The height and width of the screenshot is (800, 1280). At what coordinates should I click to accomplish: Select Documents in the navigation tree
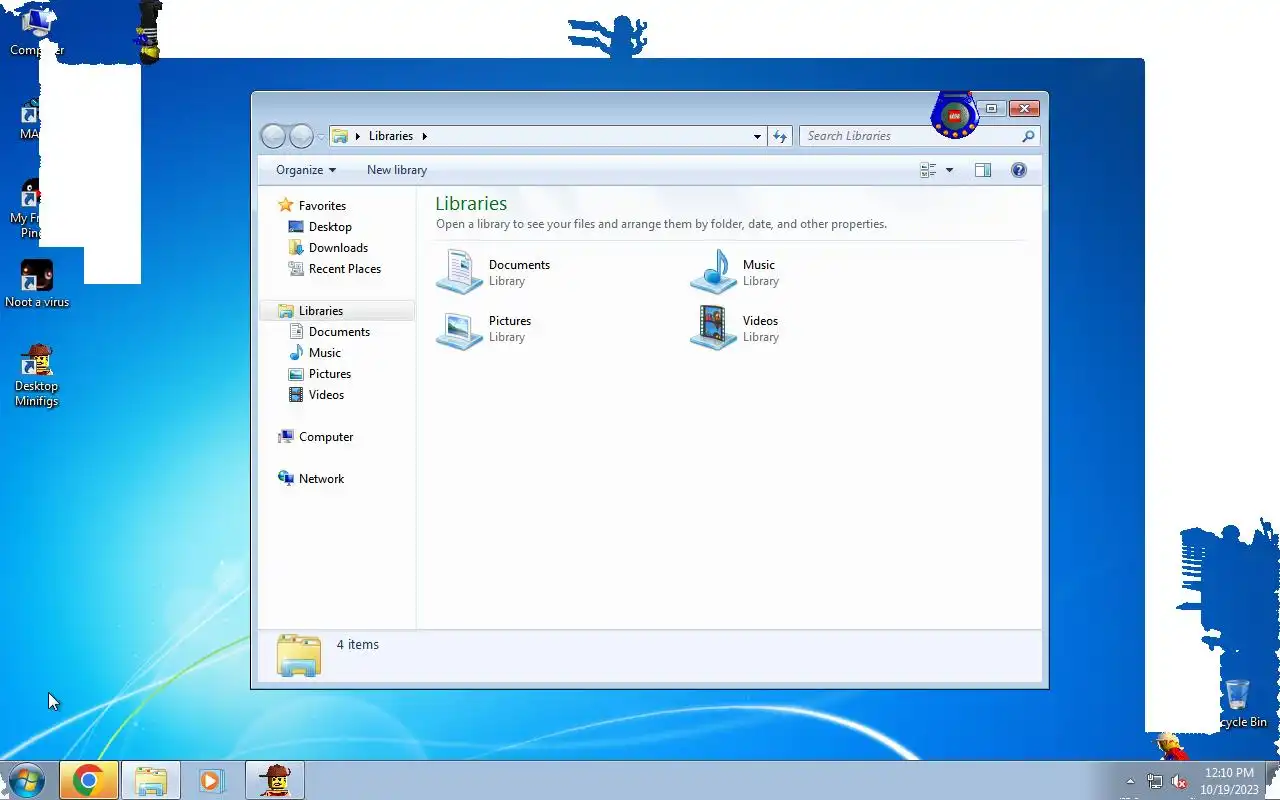[339, 332]
